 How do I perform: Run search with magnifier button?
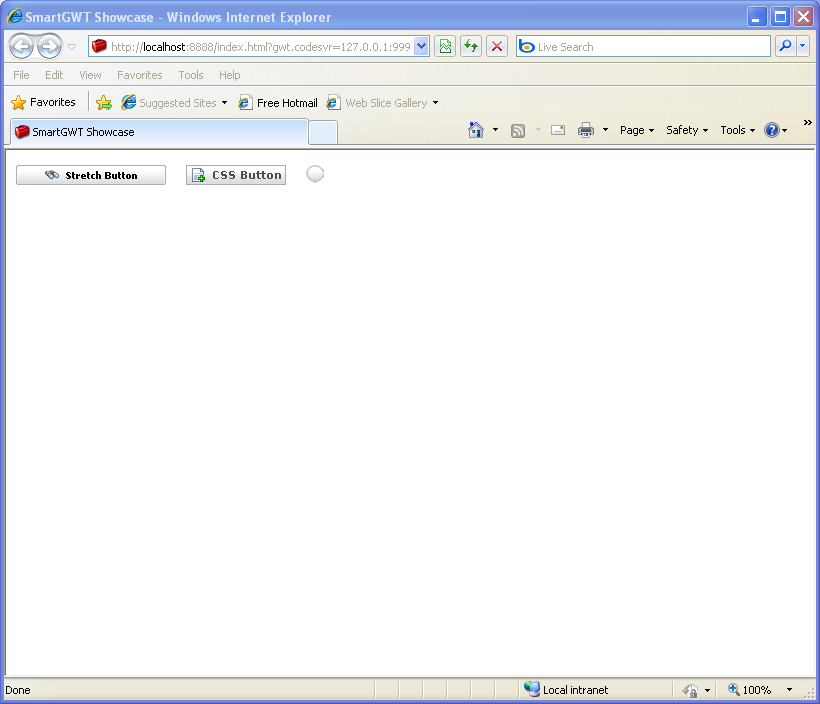point(785,47)
